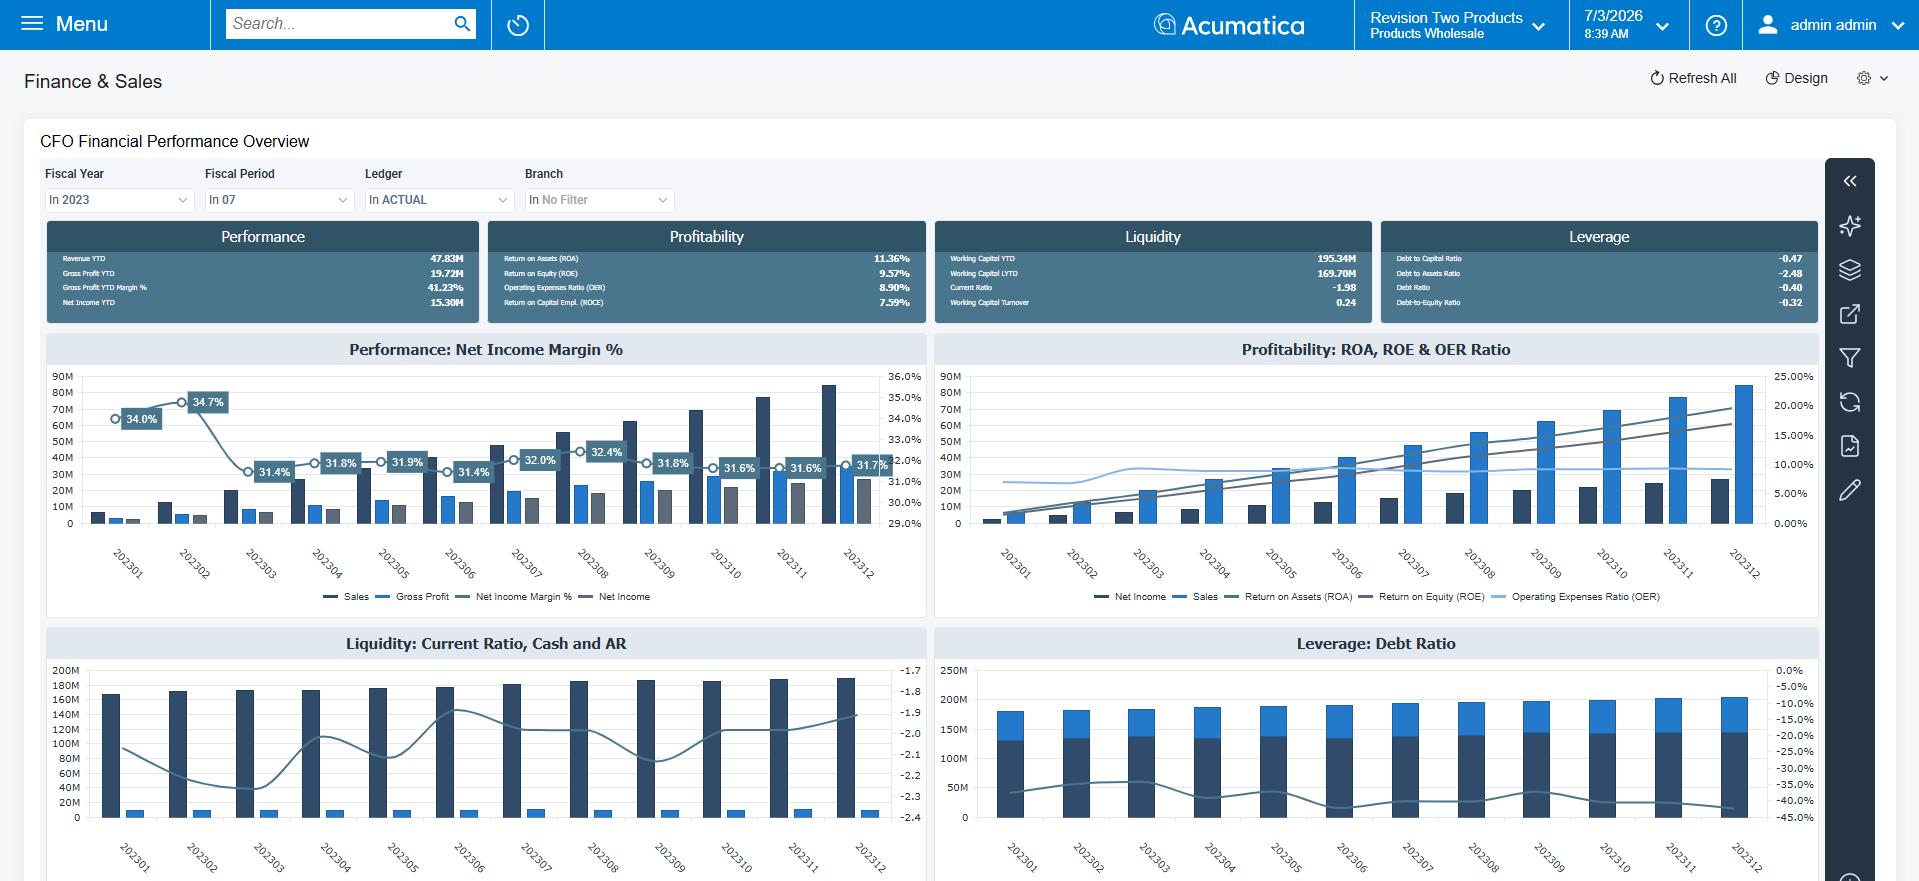Open the main Menu
This screenshot has height=881, width=1919.
coord(64,24)
